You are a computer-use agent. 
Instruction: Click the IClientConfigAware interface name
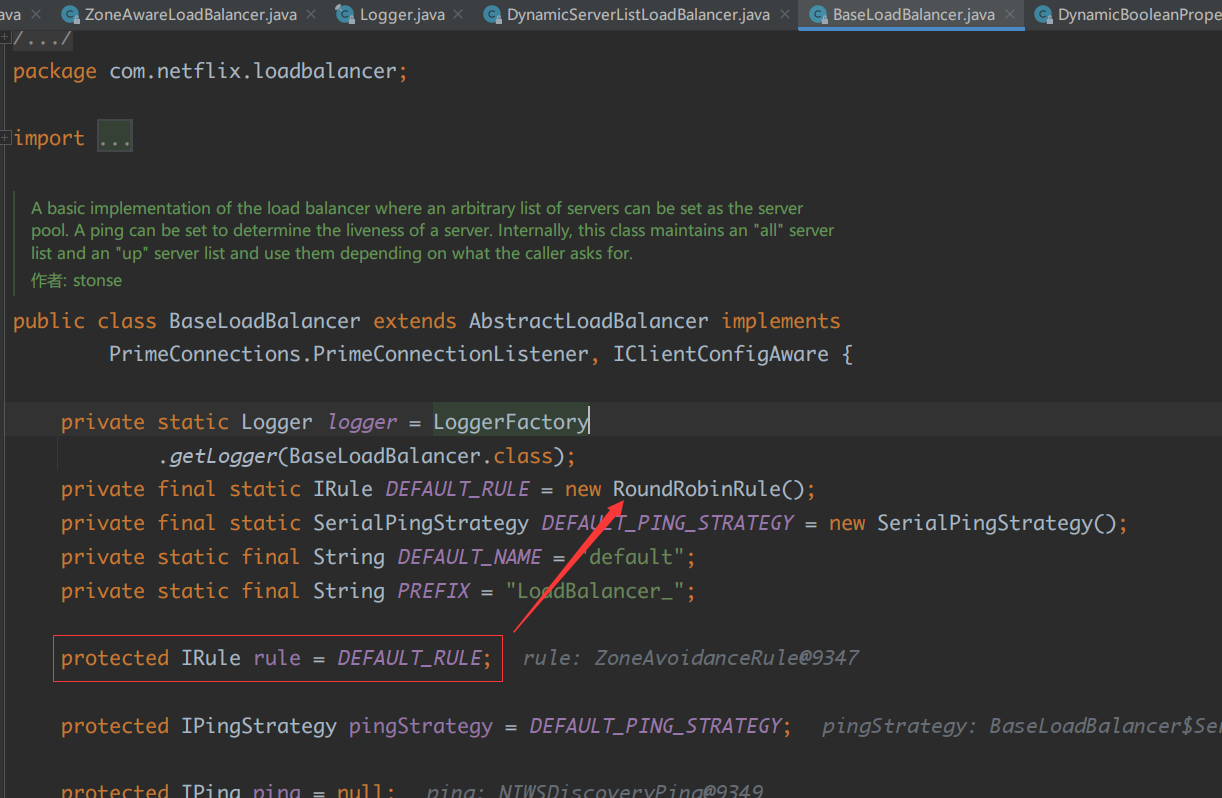tap(720, 354)
